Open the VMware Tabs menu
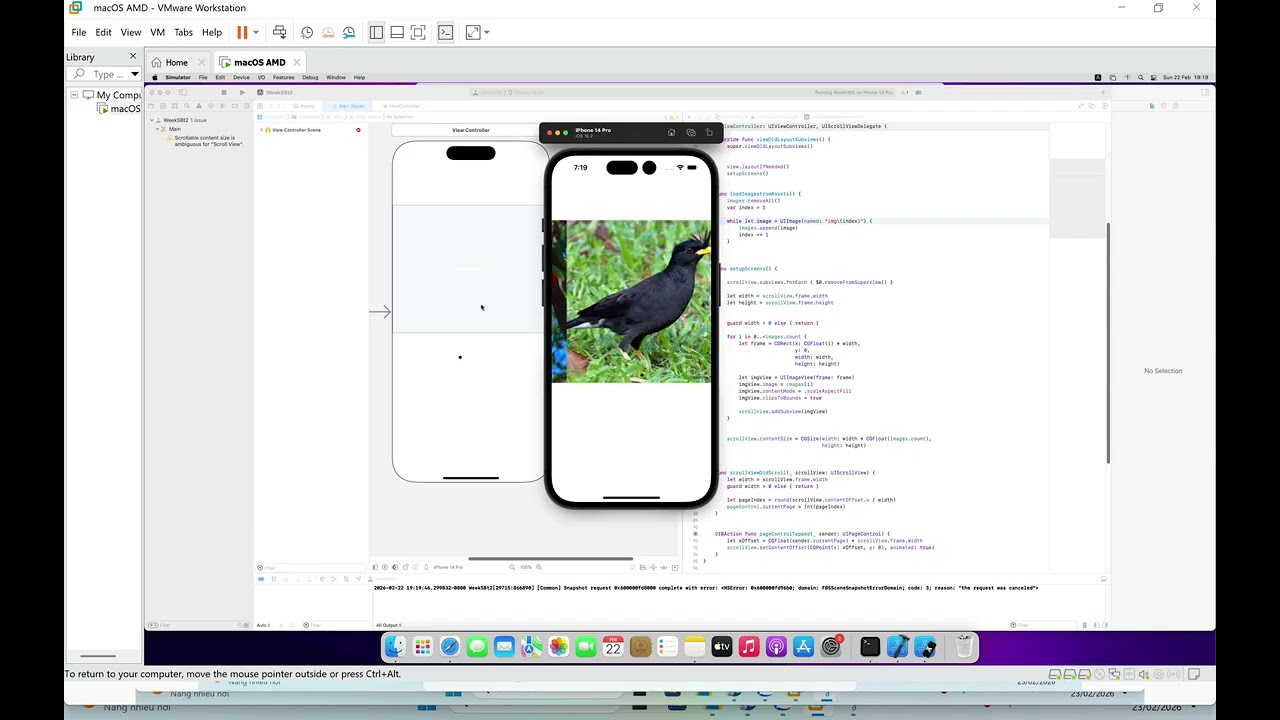Screen dimensions: 1280x720 (x=183, y=32)
